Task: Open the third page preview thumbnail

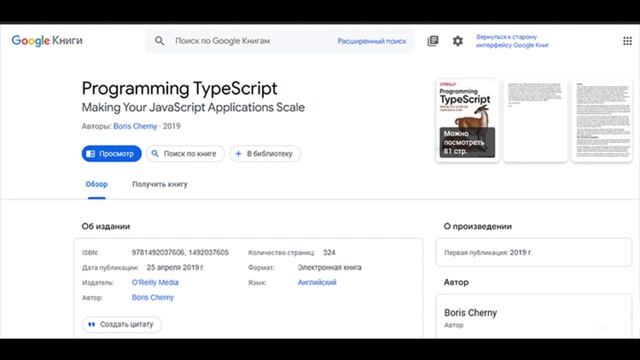Action: [x=602, y=120]
